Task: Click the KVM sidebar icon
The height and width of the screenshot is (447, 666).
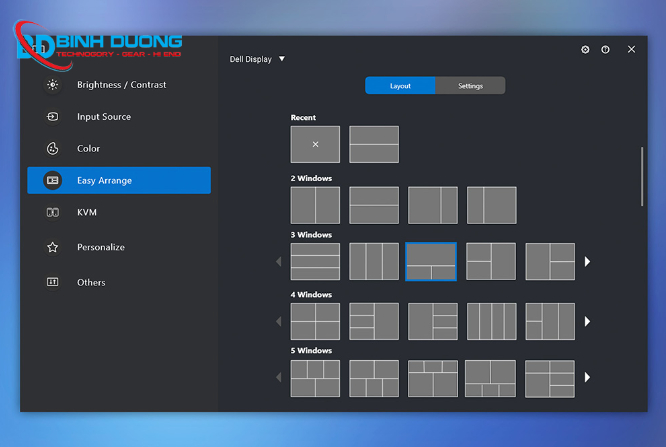Action: tap(53, 213)
